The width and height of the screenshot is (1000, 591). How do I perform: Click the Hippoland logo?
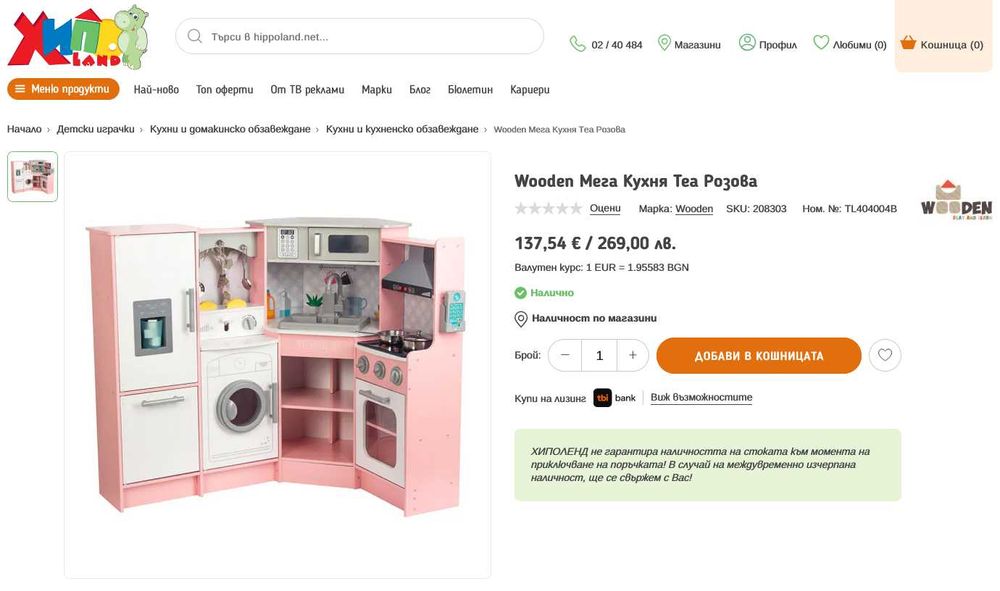(78, 38)
